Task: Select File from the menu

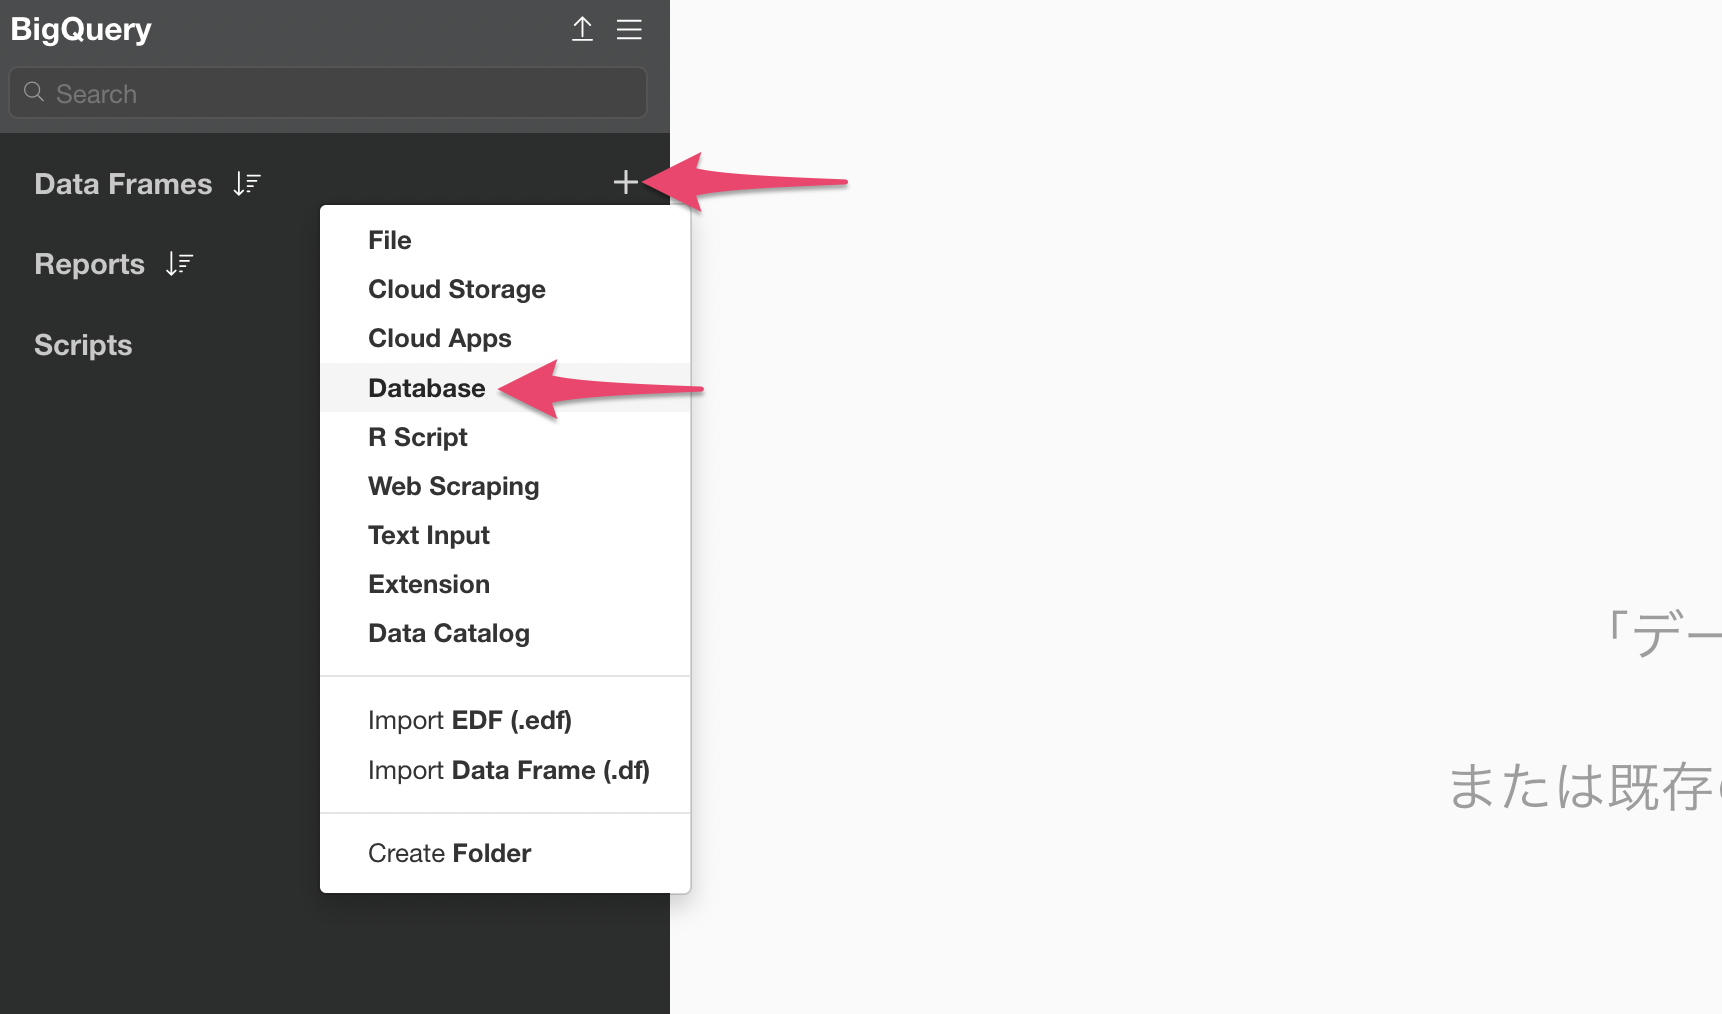Action: coord(390,240)
